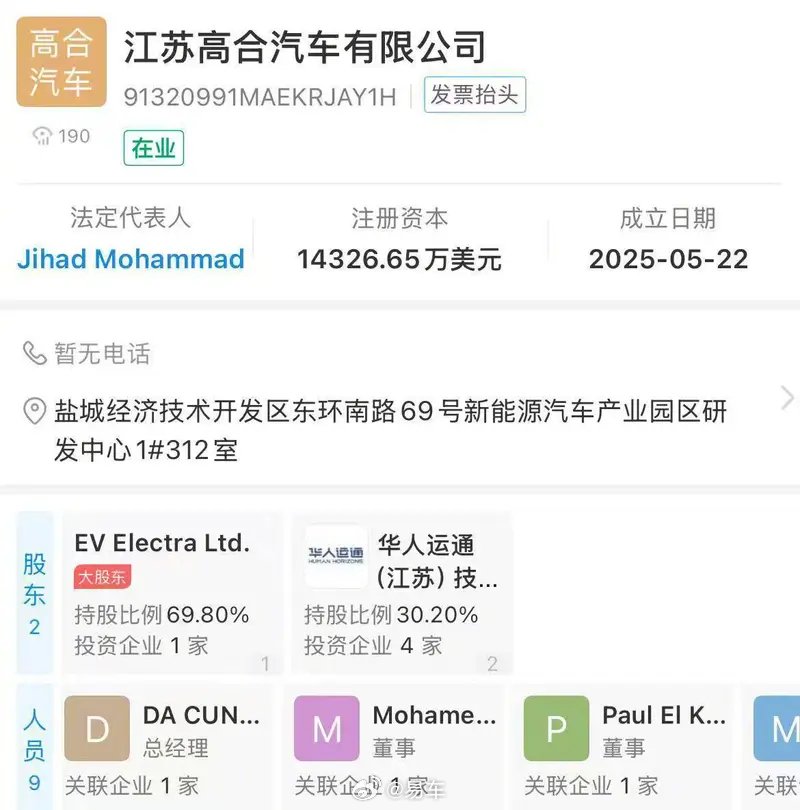Click the 高合汽车 company logo
Viewport: 800px width, 810px height.
[x=61, y=62]
